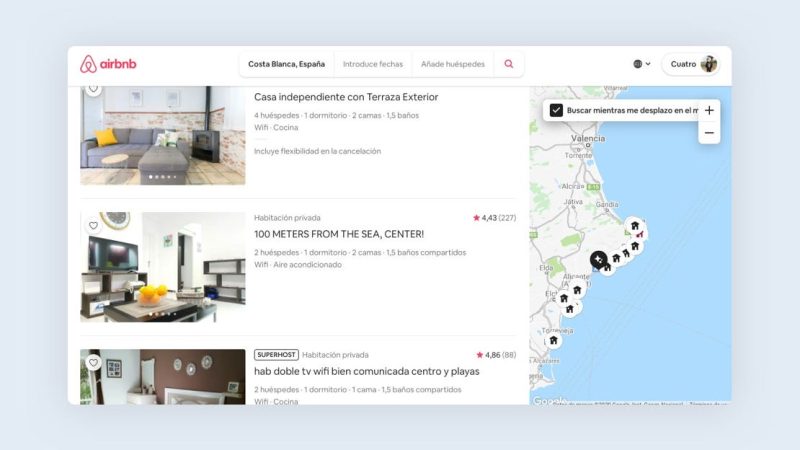Viewport: 800px width, 450px height.
Task: Heart the 100 METERS FROM THE SEA listing
Action: (93, 226)
